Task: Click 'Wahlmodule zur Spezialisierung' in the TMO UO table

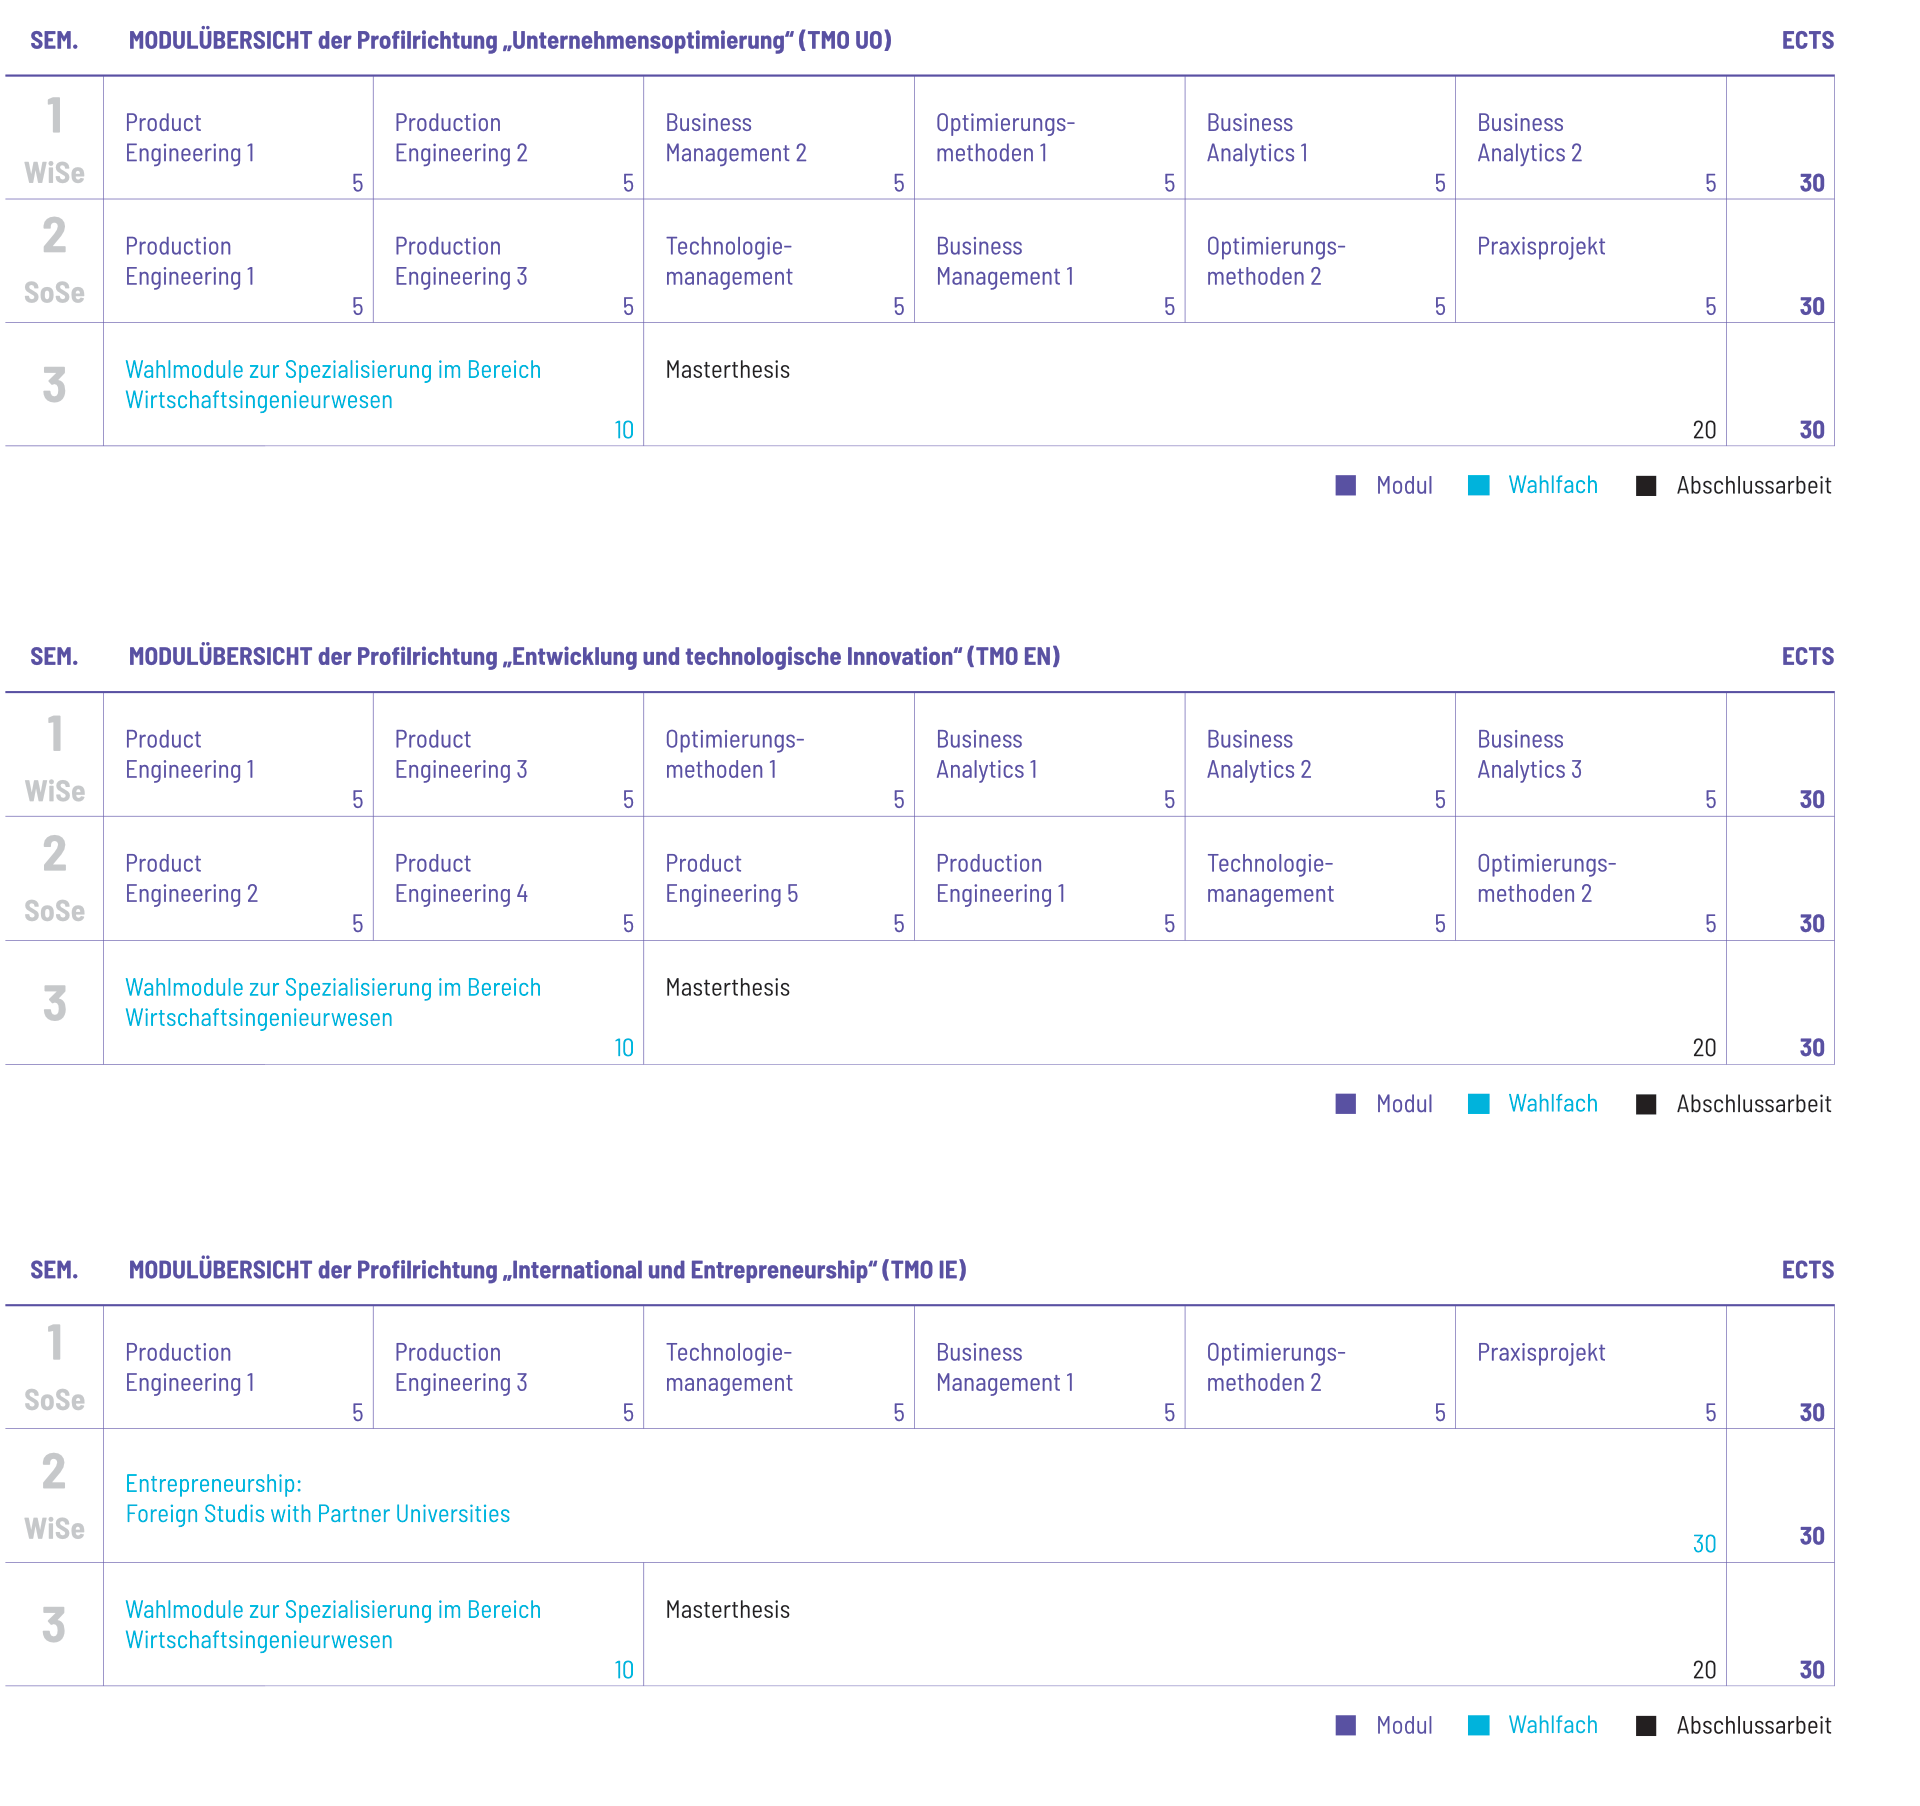Action: tap(333, 385)
